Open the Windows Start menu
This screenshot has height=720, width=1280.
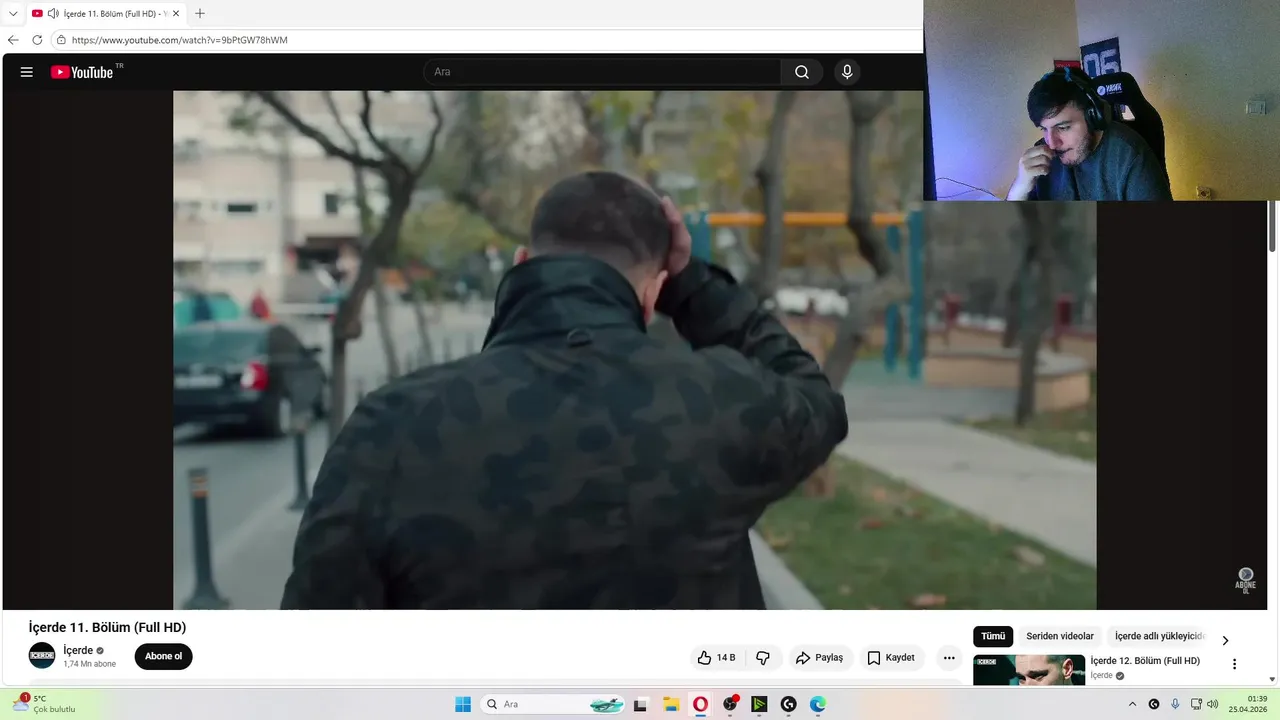click(x=463, y=704)
